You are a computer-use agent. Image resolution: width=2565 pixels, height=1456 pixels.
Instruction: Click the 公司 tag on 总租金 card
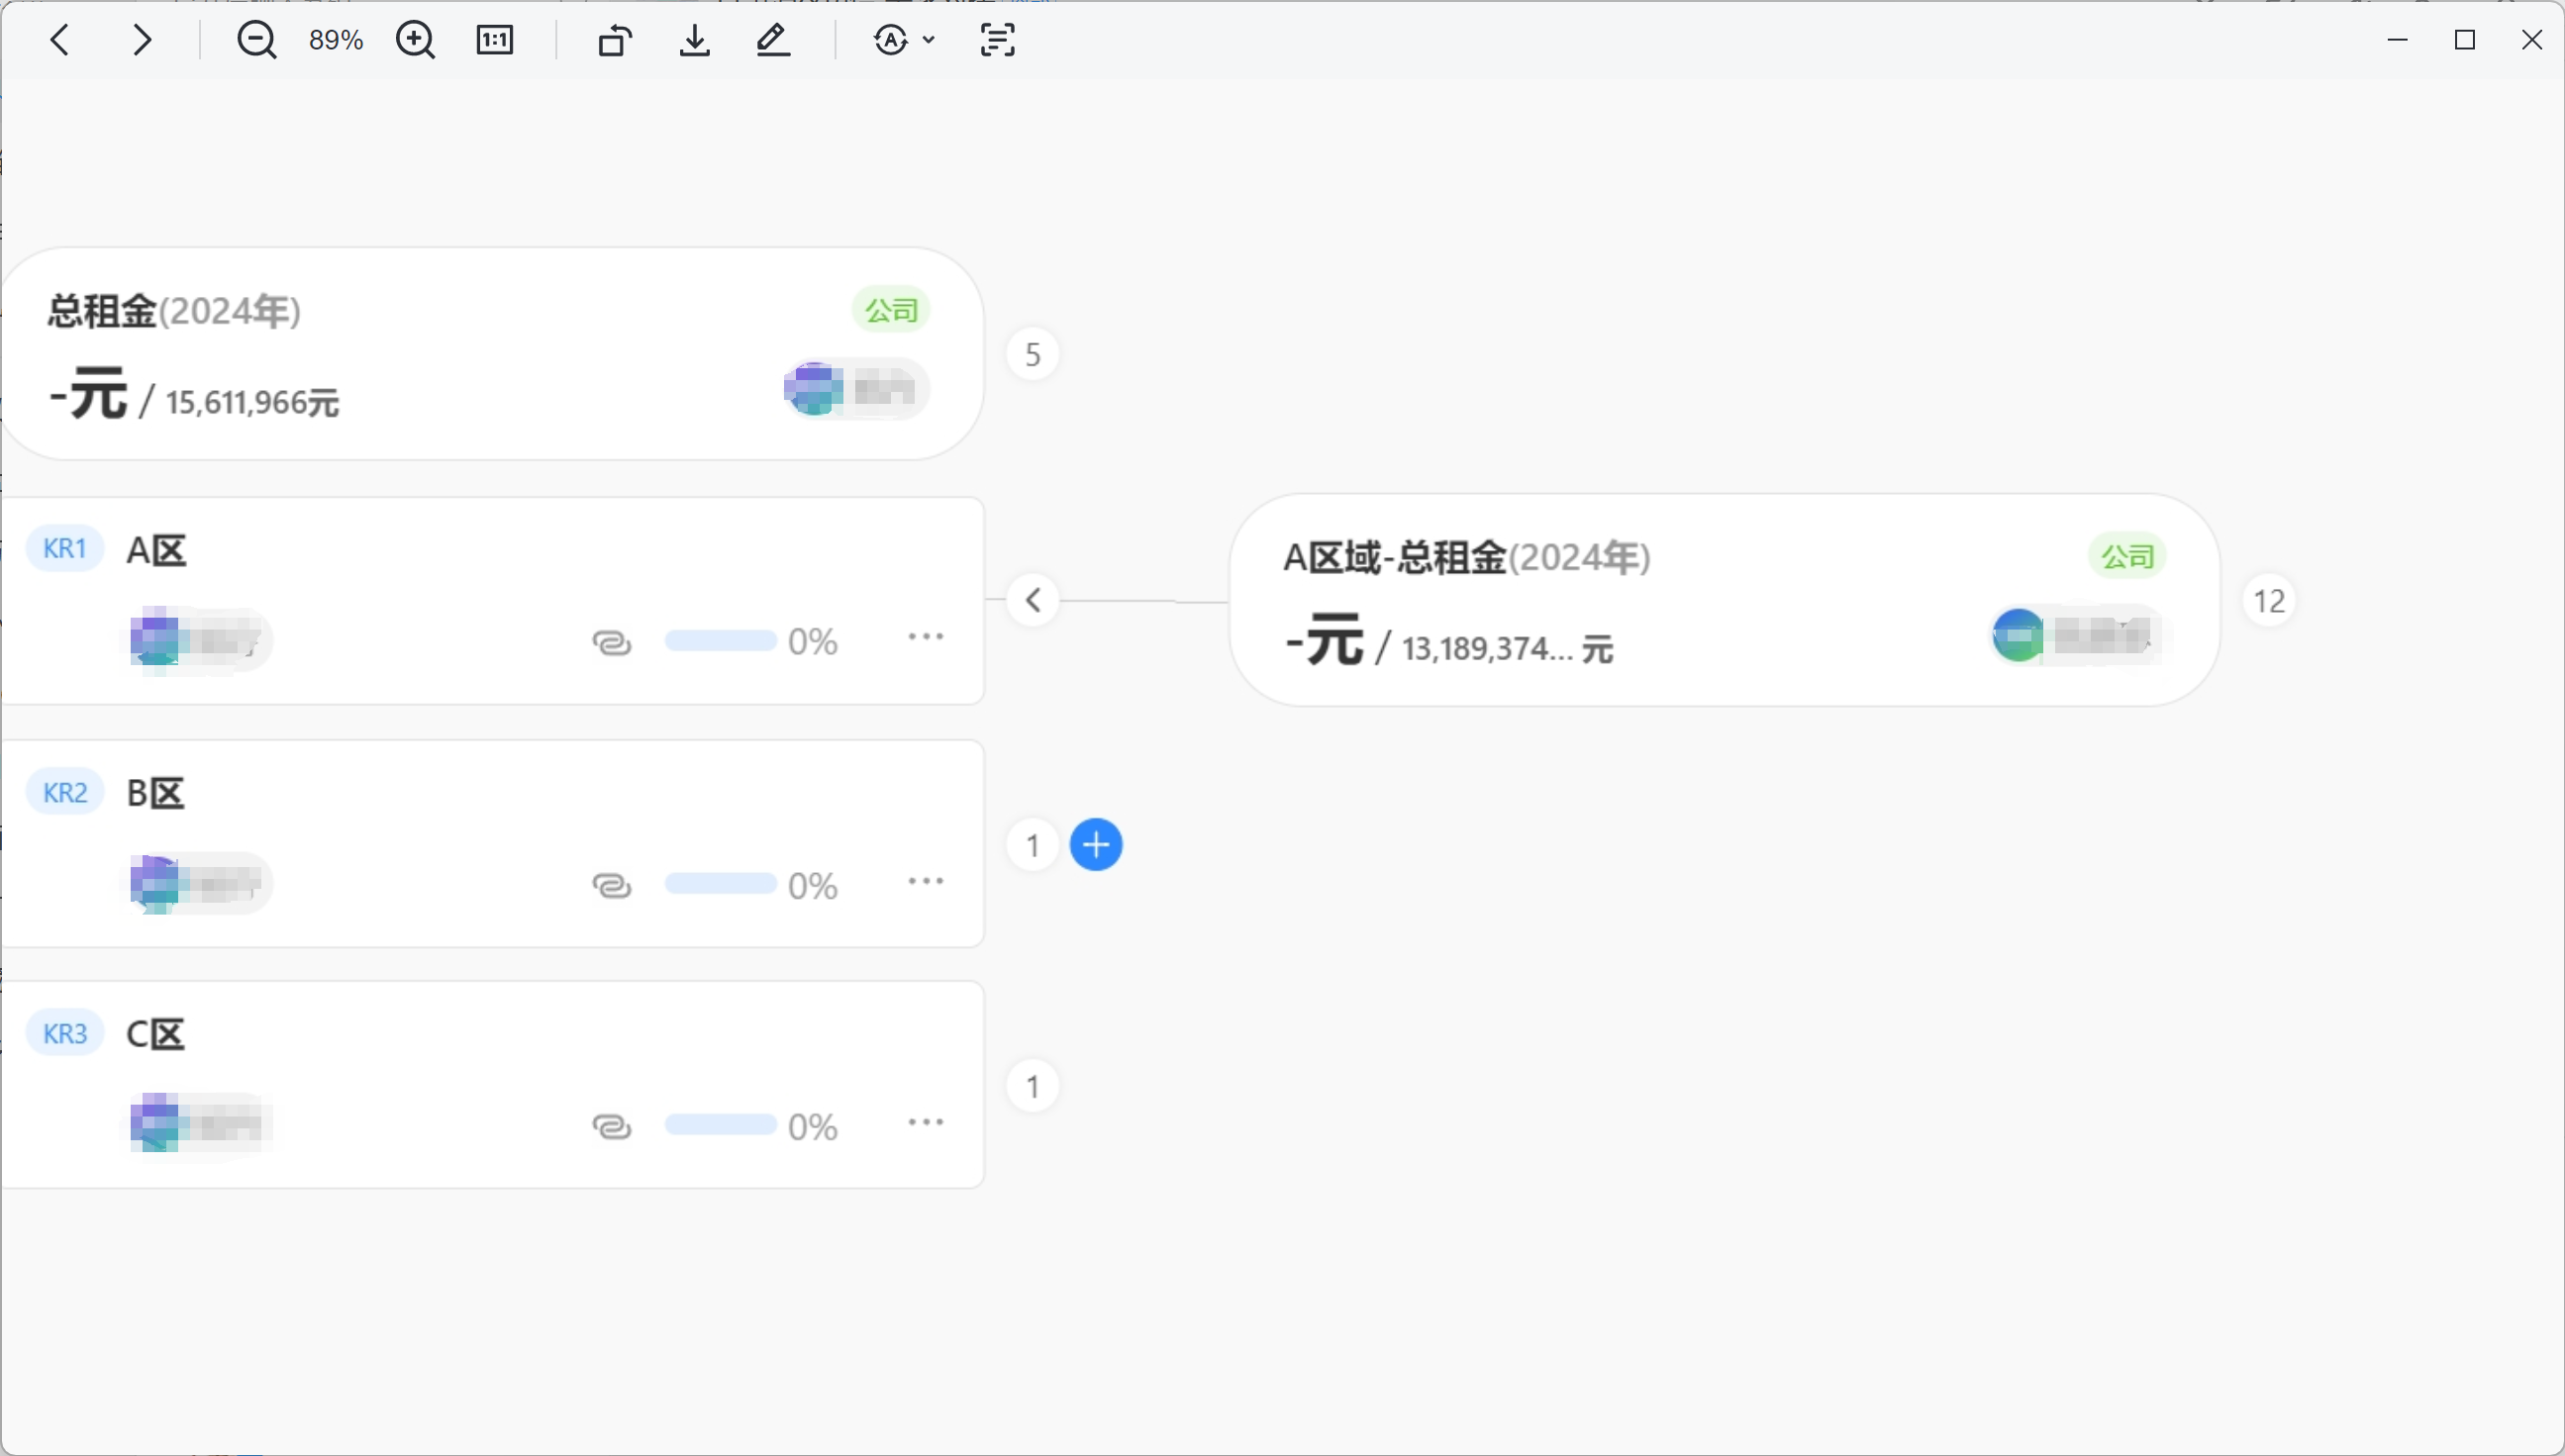(x=891, y=310)
